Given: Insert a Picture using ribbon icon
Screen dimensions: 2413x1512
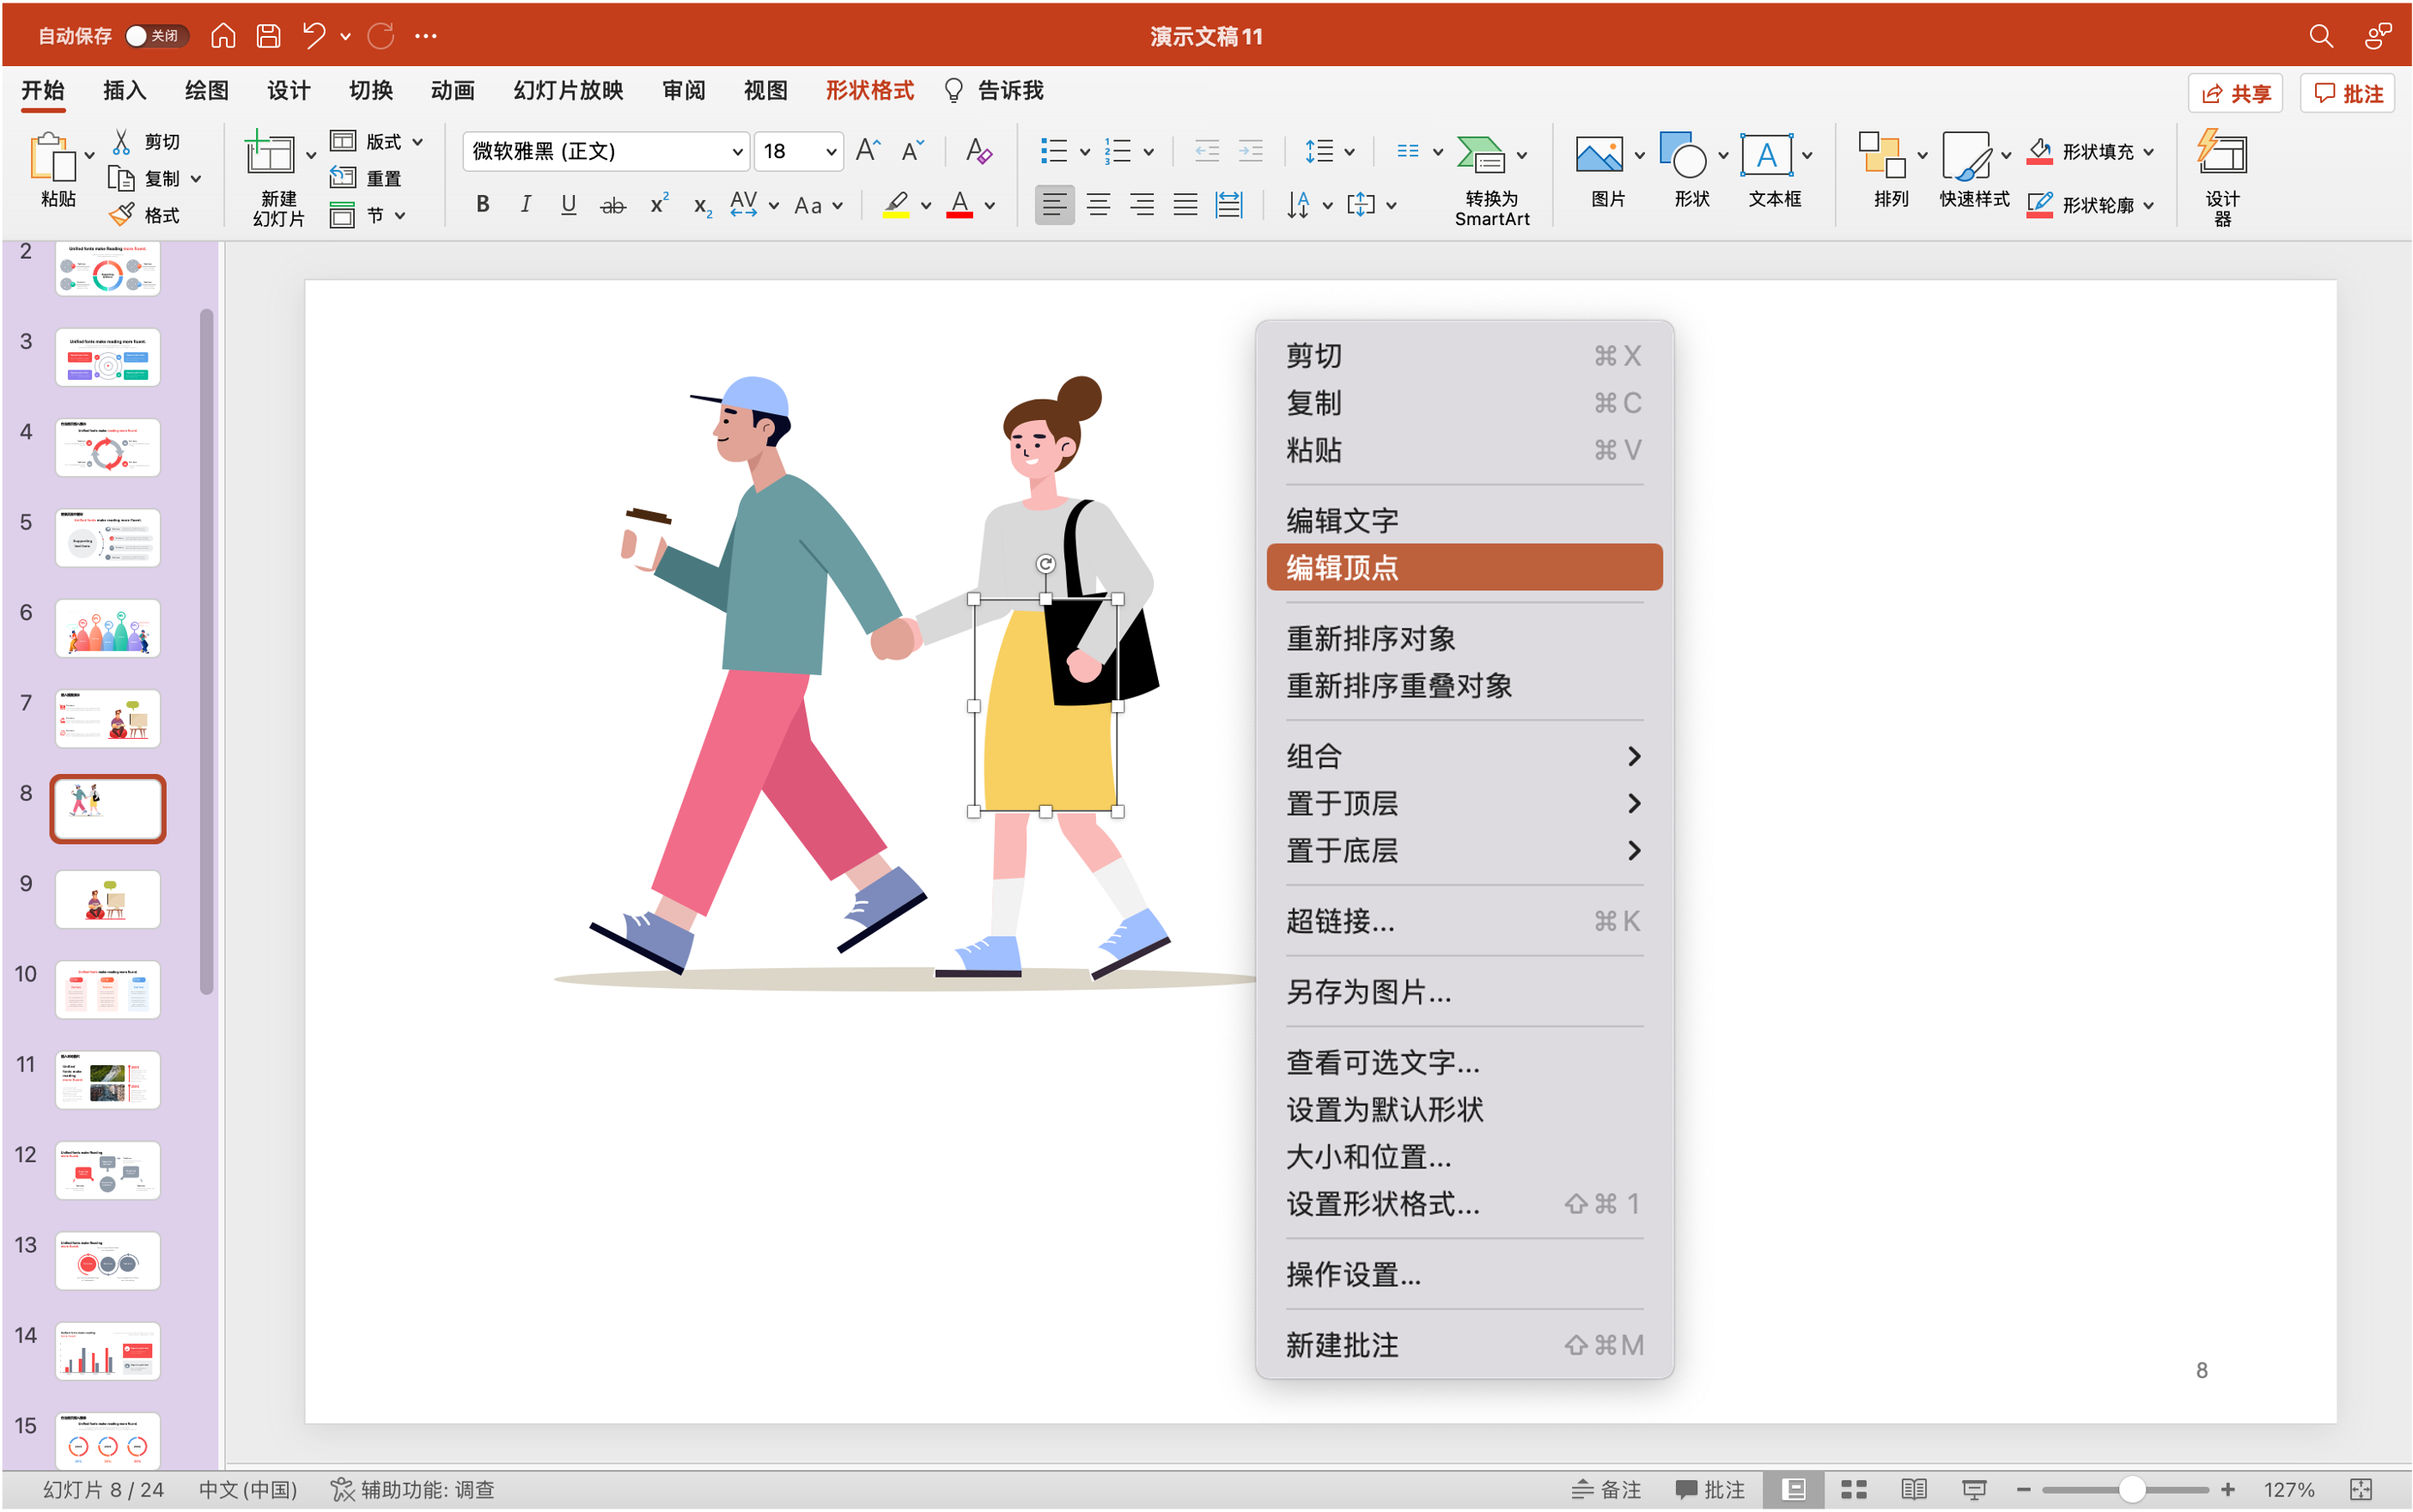Looking at the screenshot, I should [x=1599, y=155].
